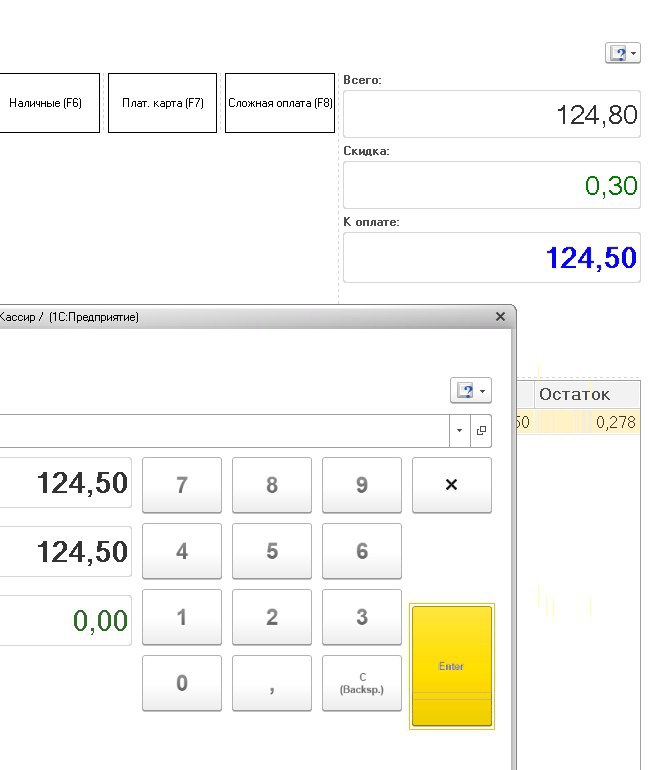
Task: Tap keypad digit 6
Action: pyautogui.click(x=362, y=551)
